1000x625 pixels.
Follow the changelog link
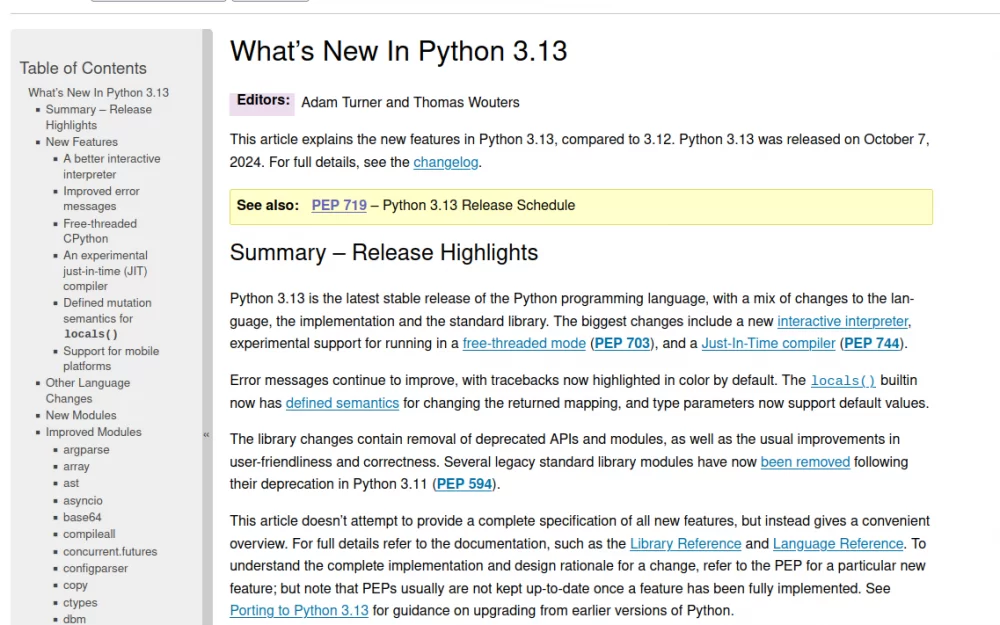[x=445, y=162]
